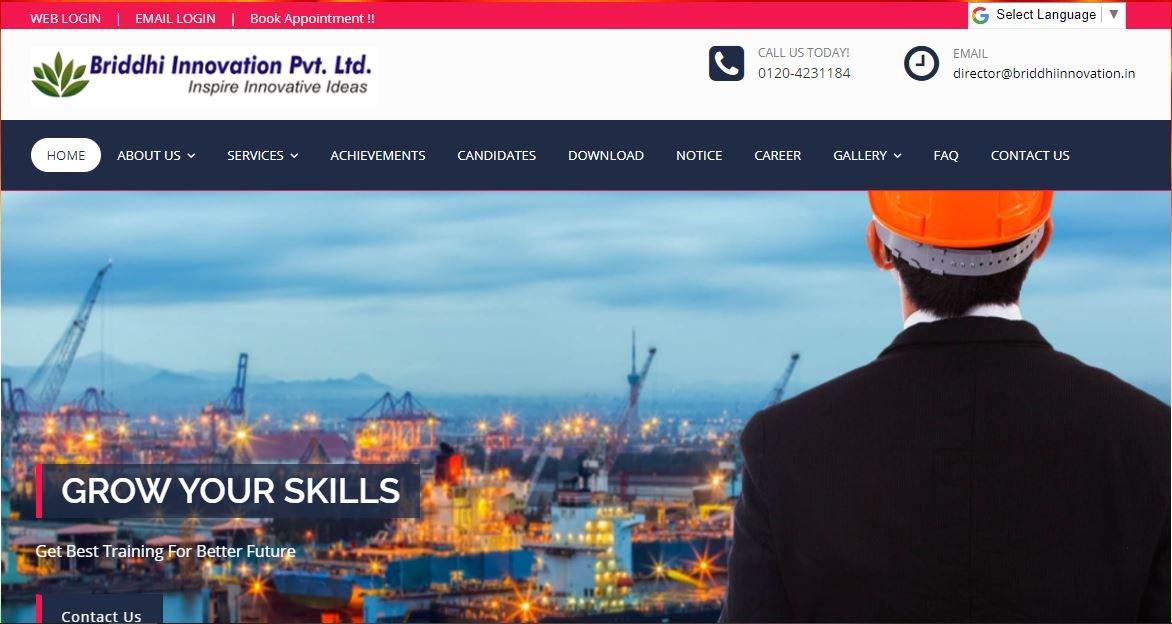Click the WEB LOGIN link
The image size is (1172, 624).
[x=65, y=19]
